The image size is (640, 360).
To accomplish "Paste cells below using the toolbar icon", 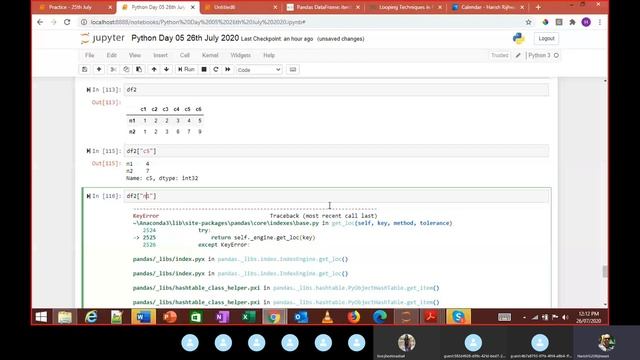I will [x=139, y=69].
